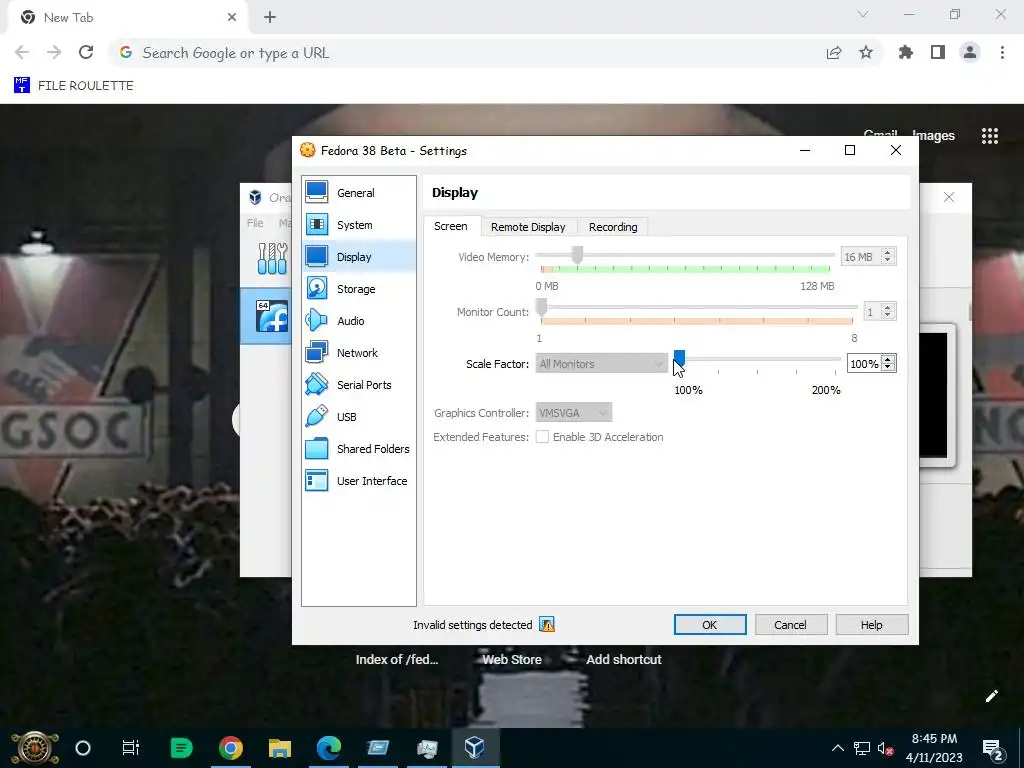Open a new Chrome tab with plus
This screenshot has height=768, width=1024.
(270, 17)
